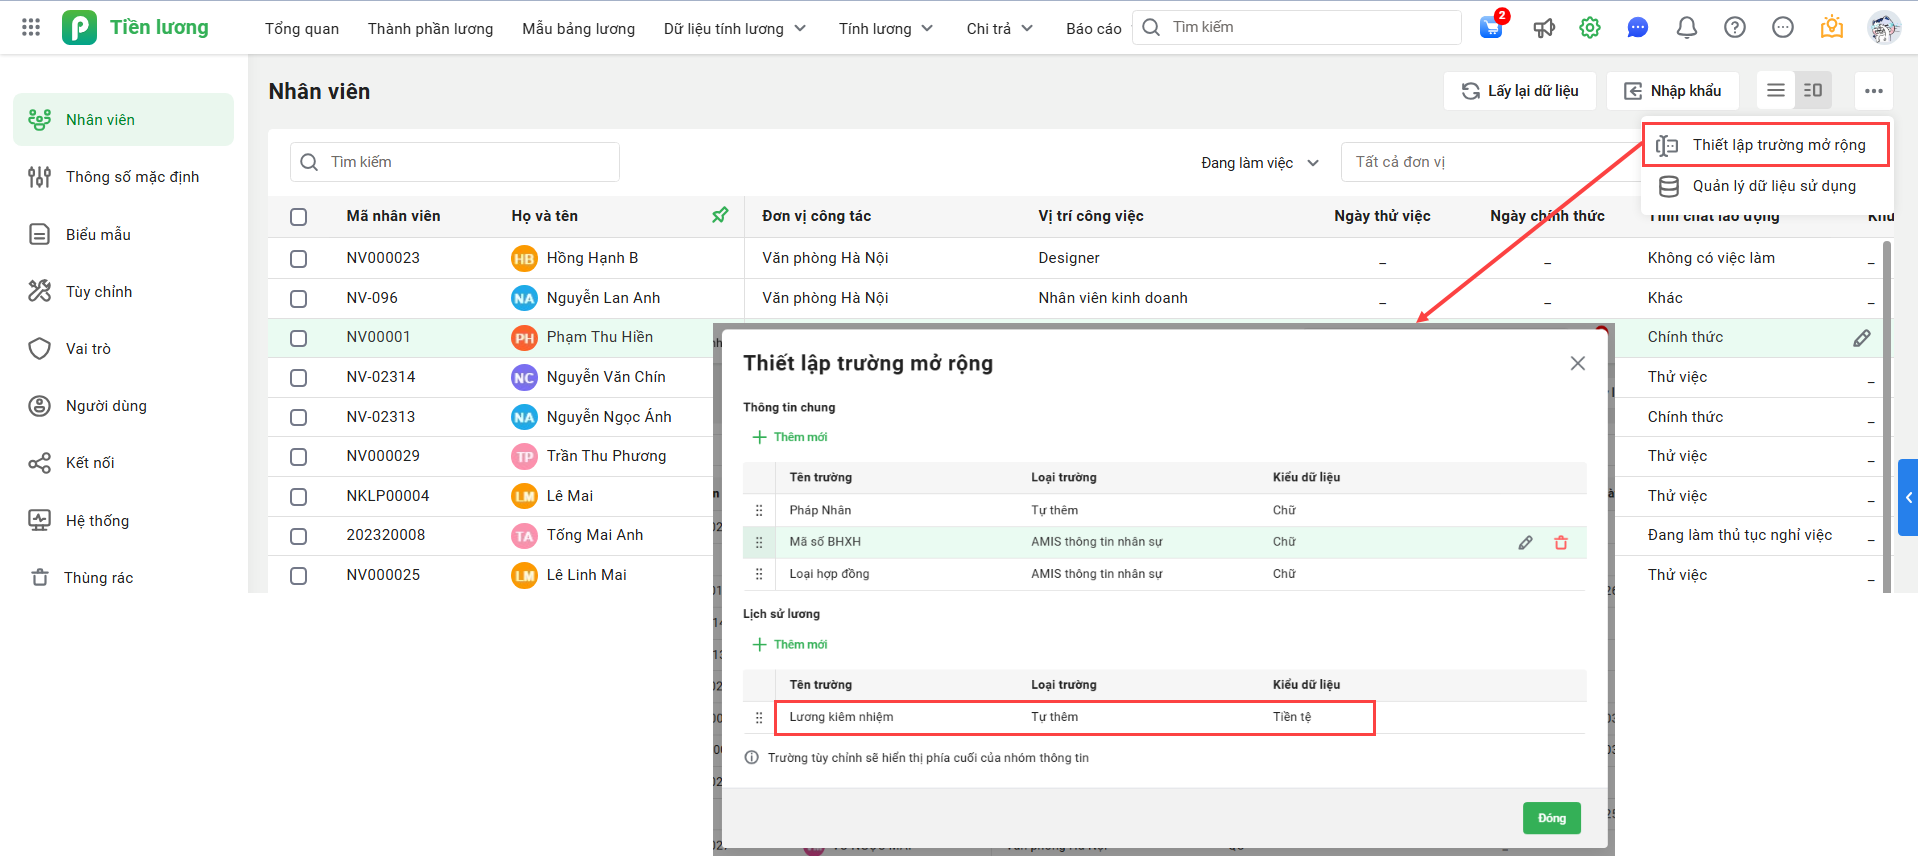Screen dimensions: 1918x856
Task: Toggle the select-all checkbox in table header
Action: pyautogui.click(x=298, y=216)
